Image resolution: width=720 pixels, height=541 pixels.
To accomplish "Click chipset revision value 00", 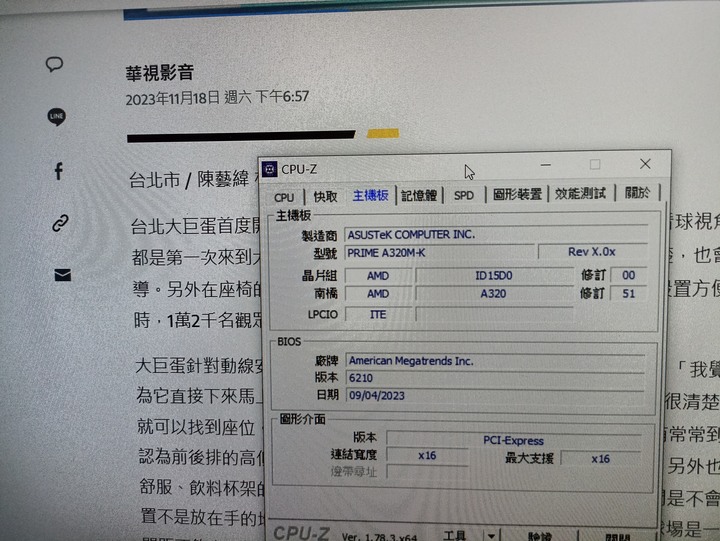I will (x=629, y=275).
